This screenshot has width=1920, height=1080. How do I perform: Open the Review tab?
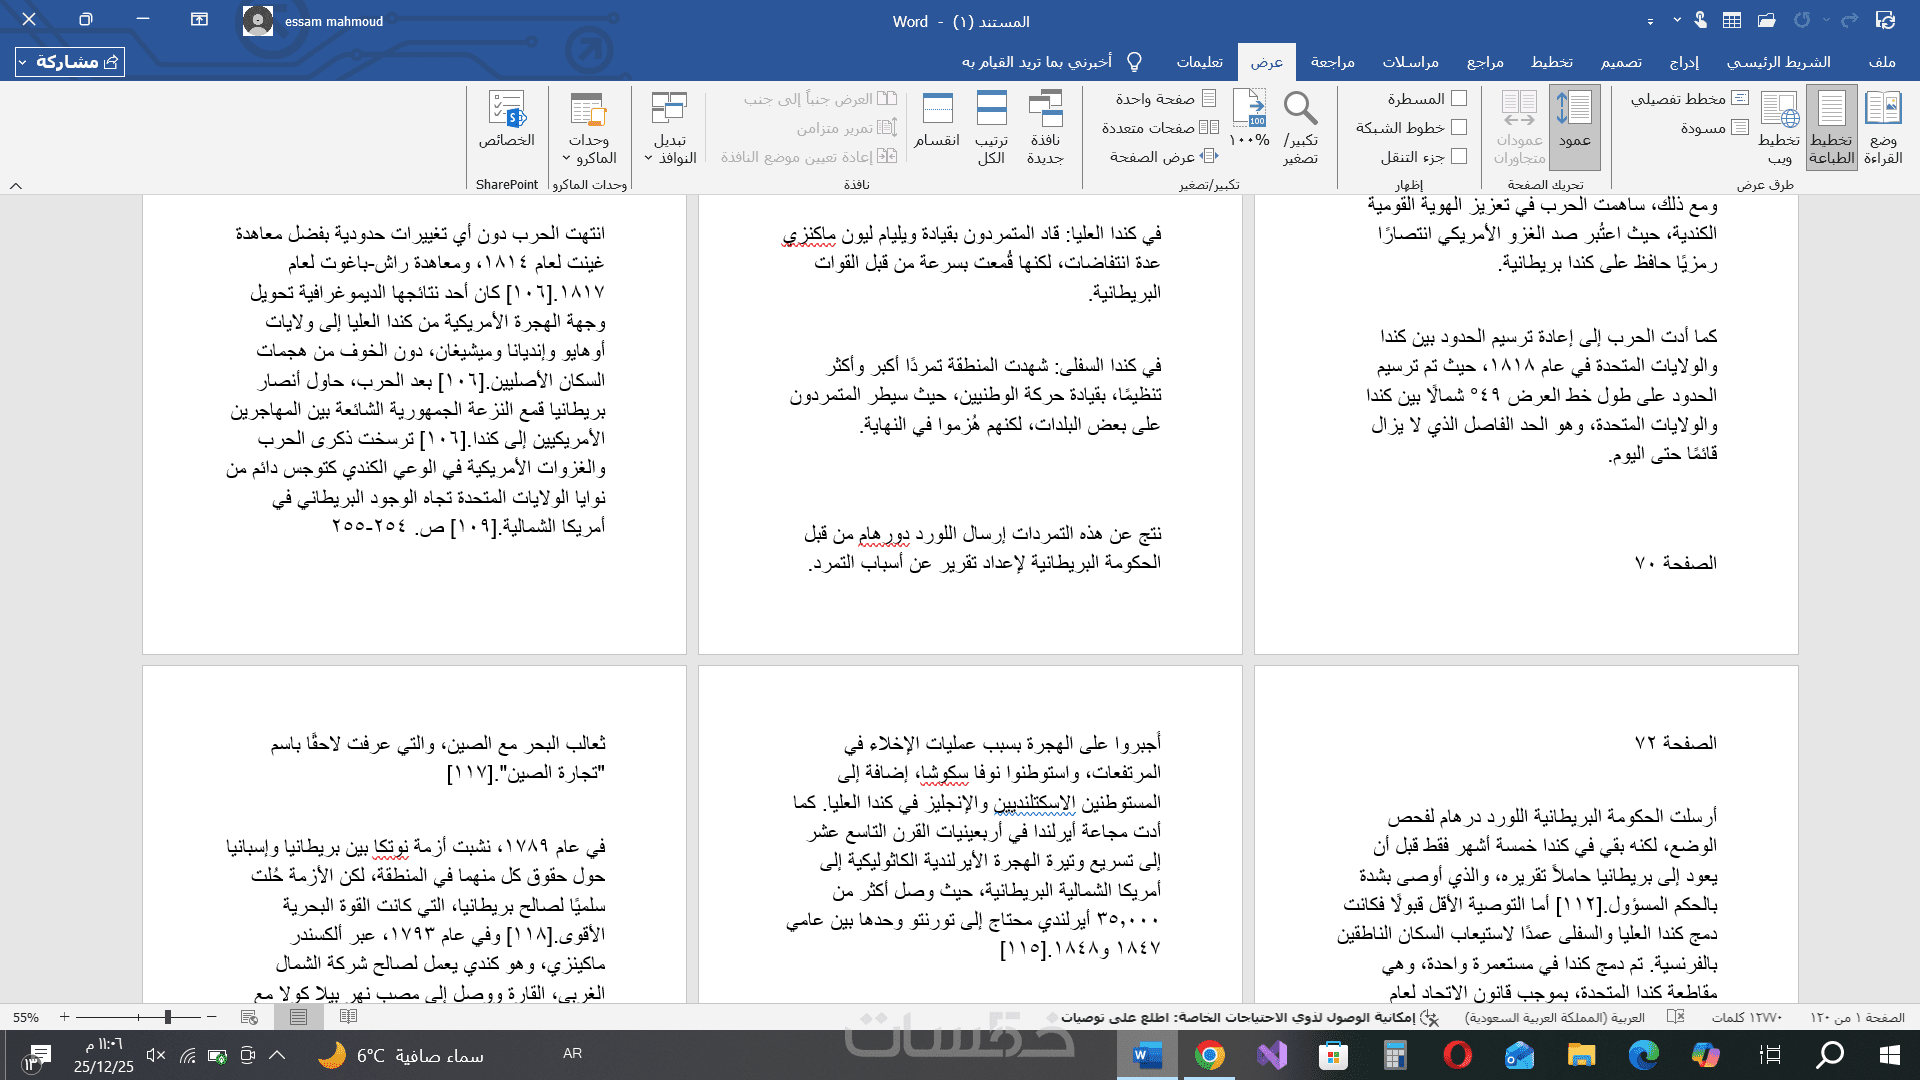click(x=1332, y=62)
